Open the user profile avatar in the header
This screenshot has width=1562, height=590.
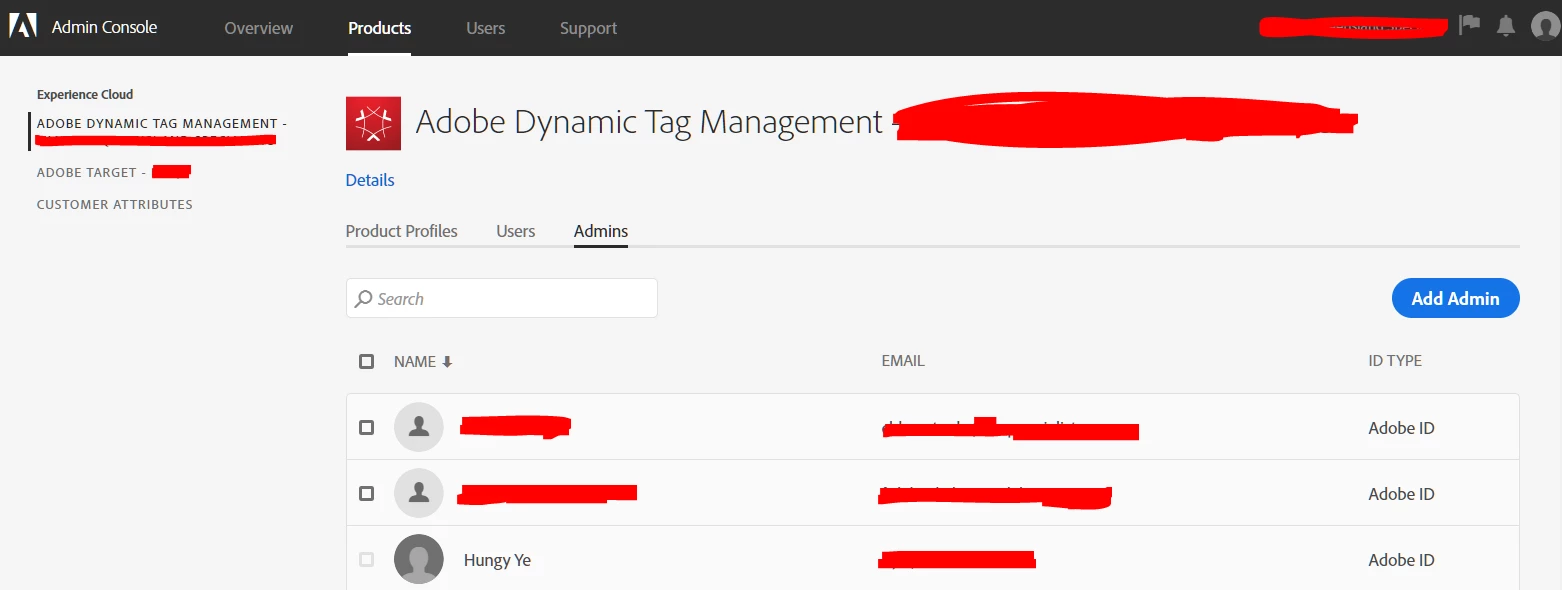1545,26
